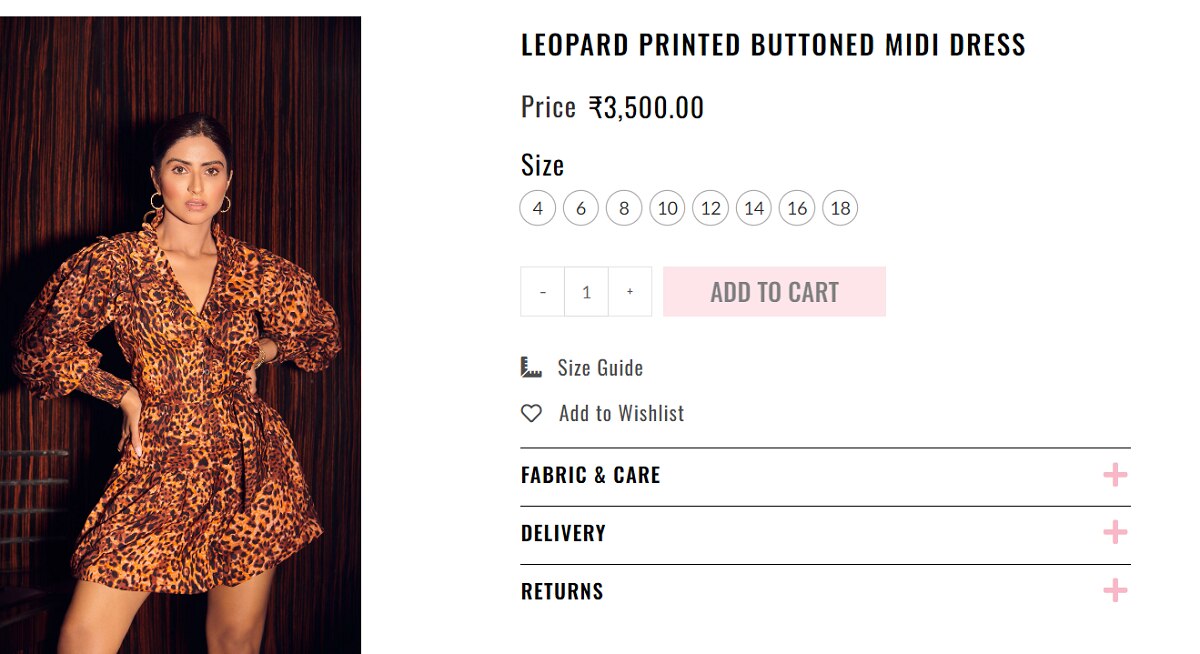This screenshot has height=654, width=1200.
Task: Pick size 16 circle
Action: [797, 208]
